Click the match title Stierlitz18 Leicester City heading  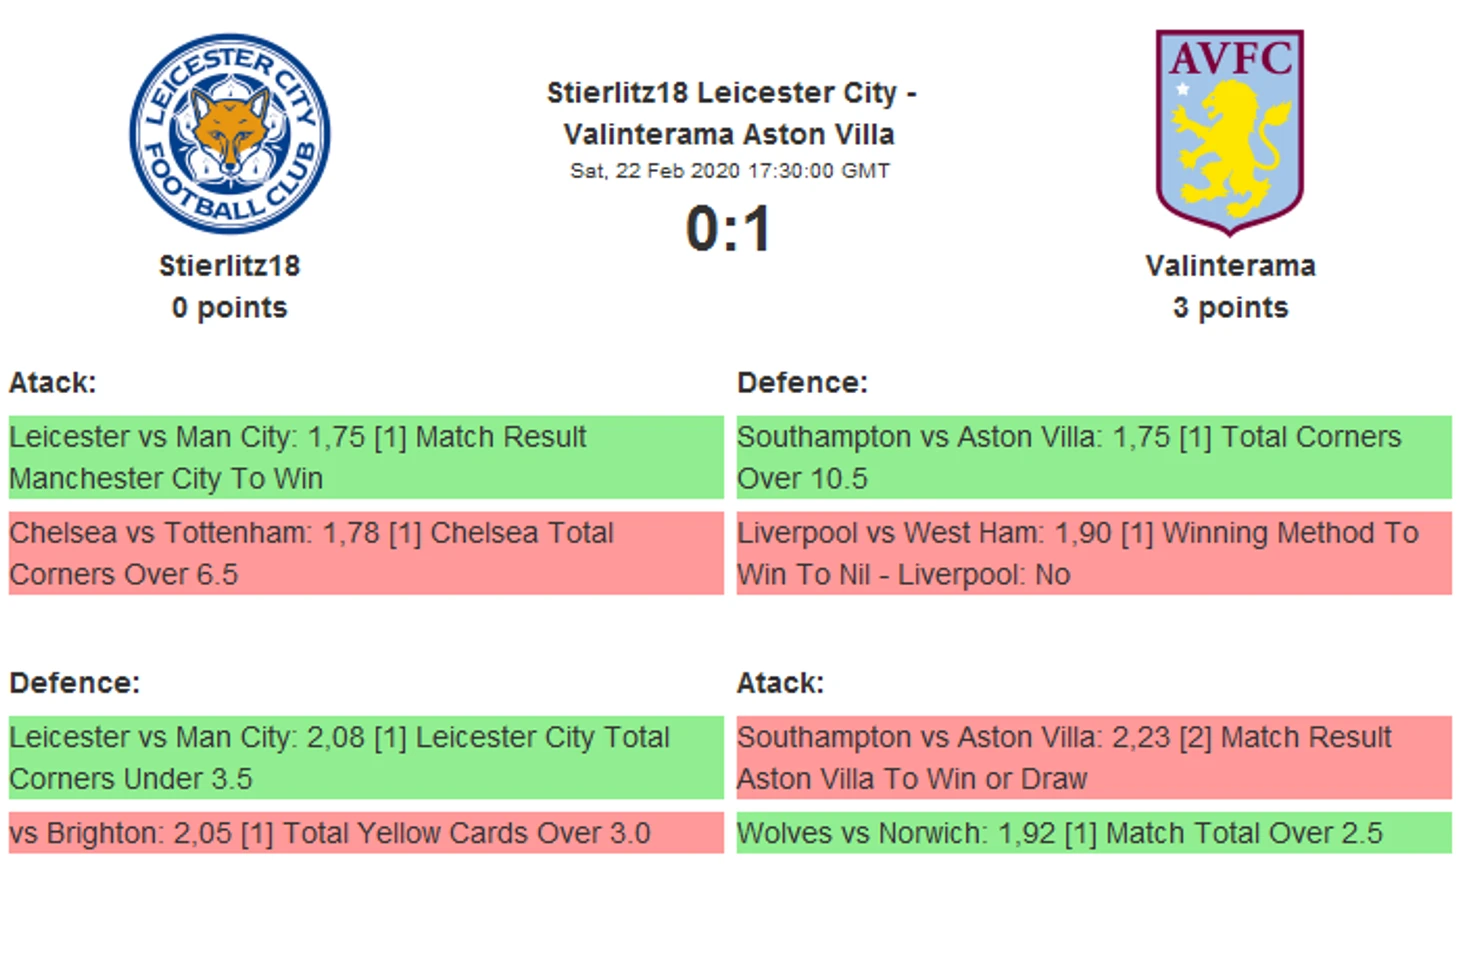730,113
